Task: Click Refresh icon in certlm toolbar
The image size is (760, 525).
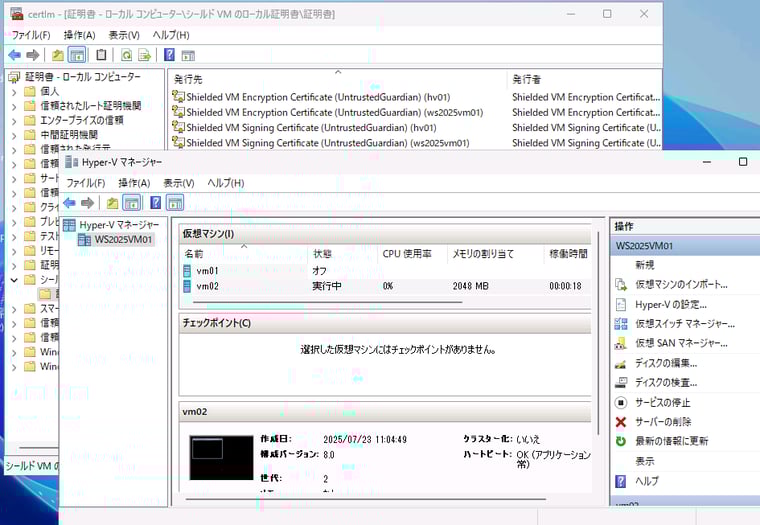Action: [127, 55]
